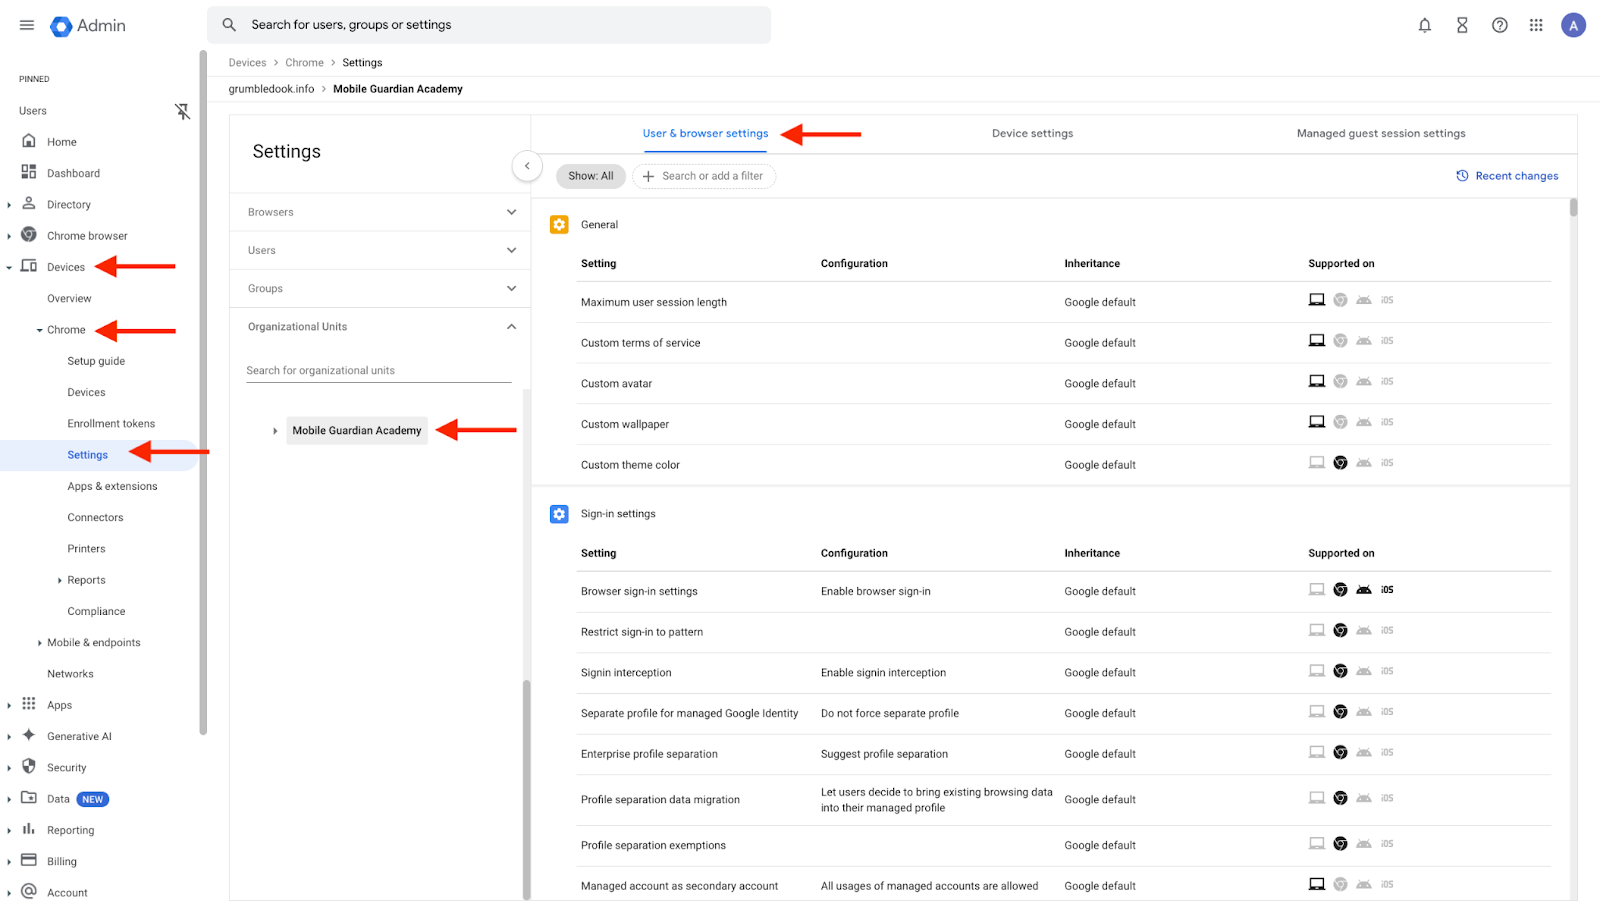1600x901 pixels.
Task: Open the help question mark icon
Action: click(x=1499, y=26)
